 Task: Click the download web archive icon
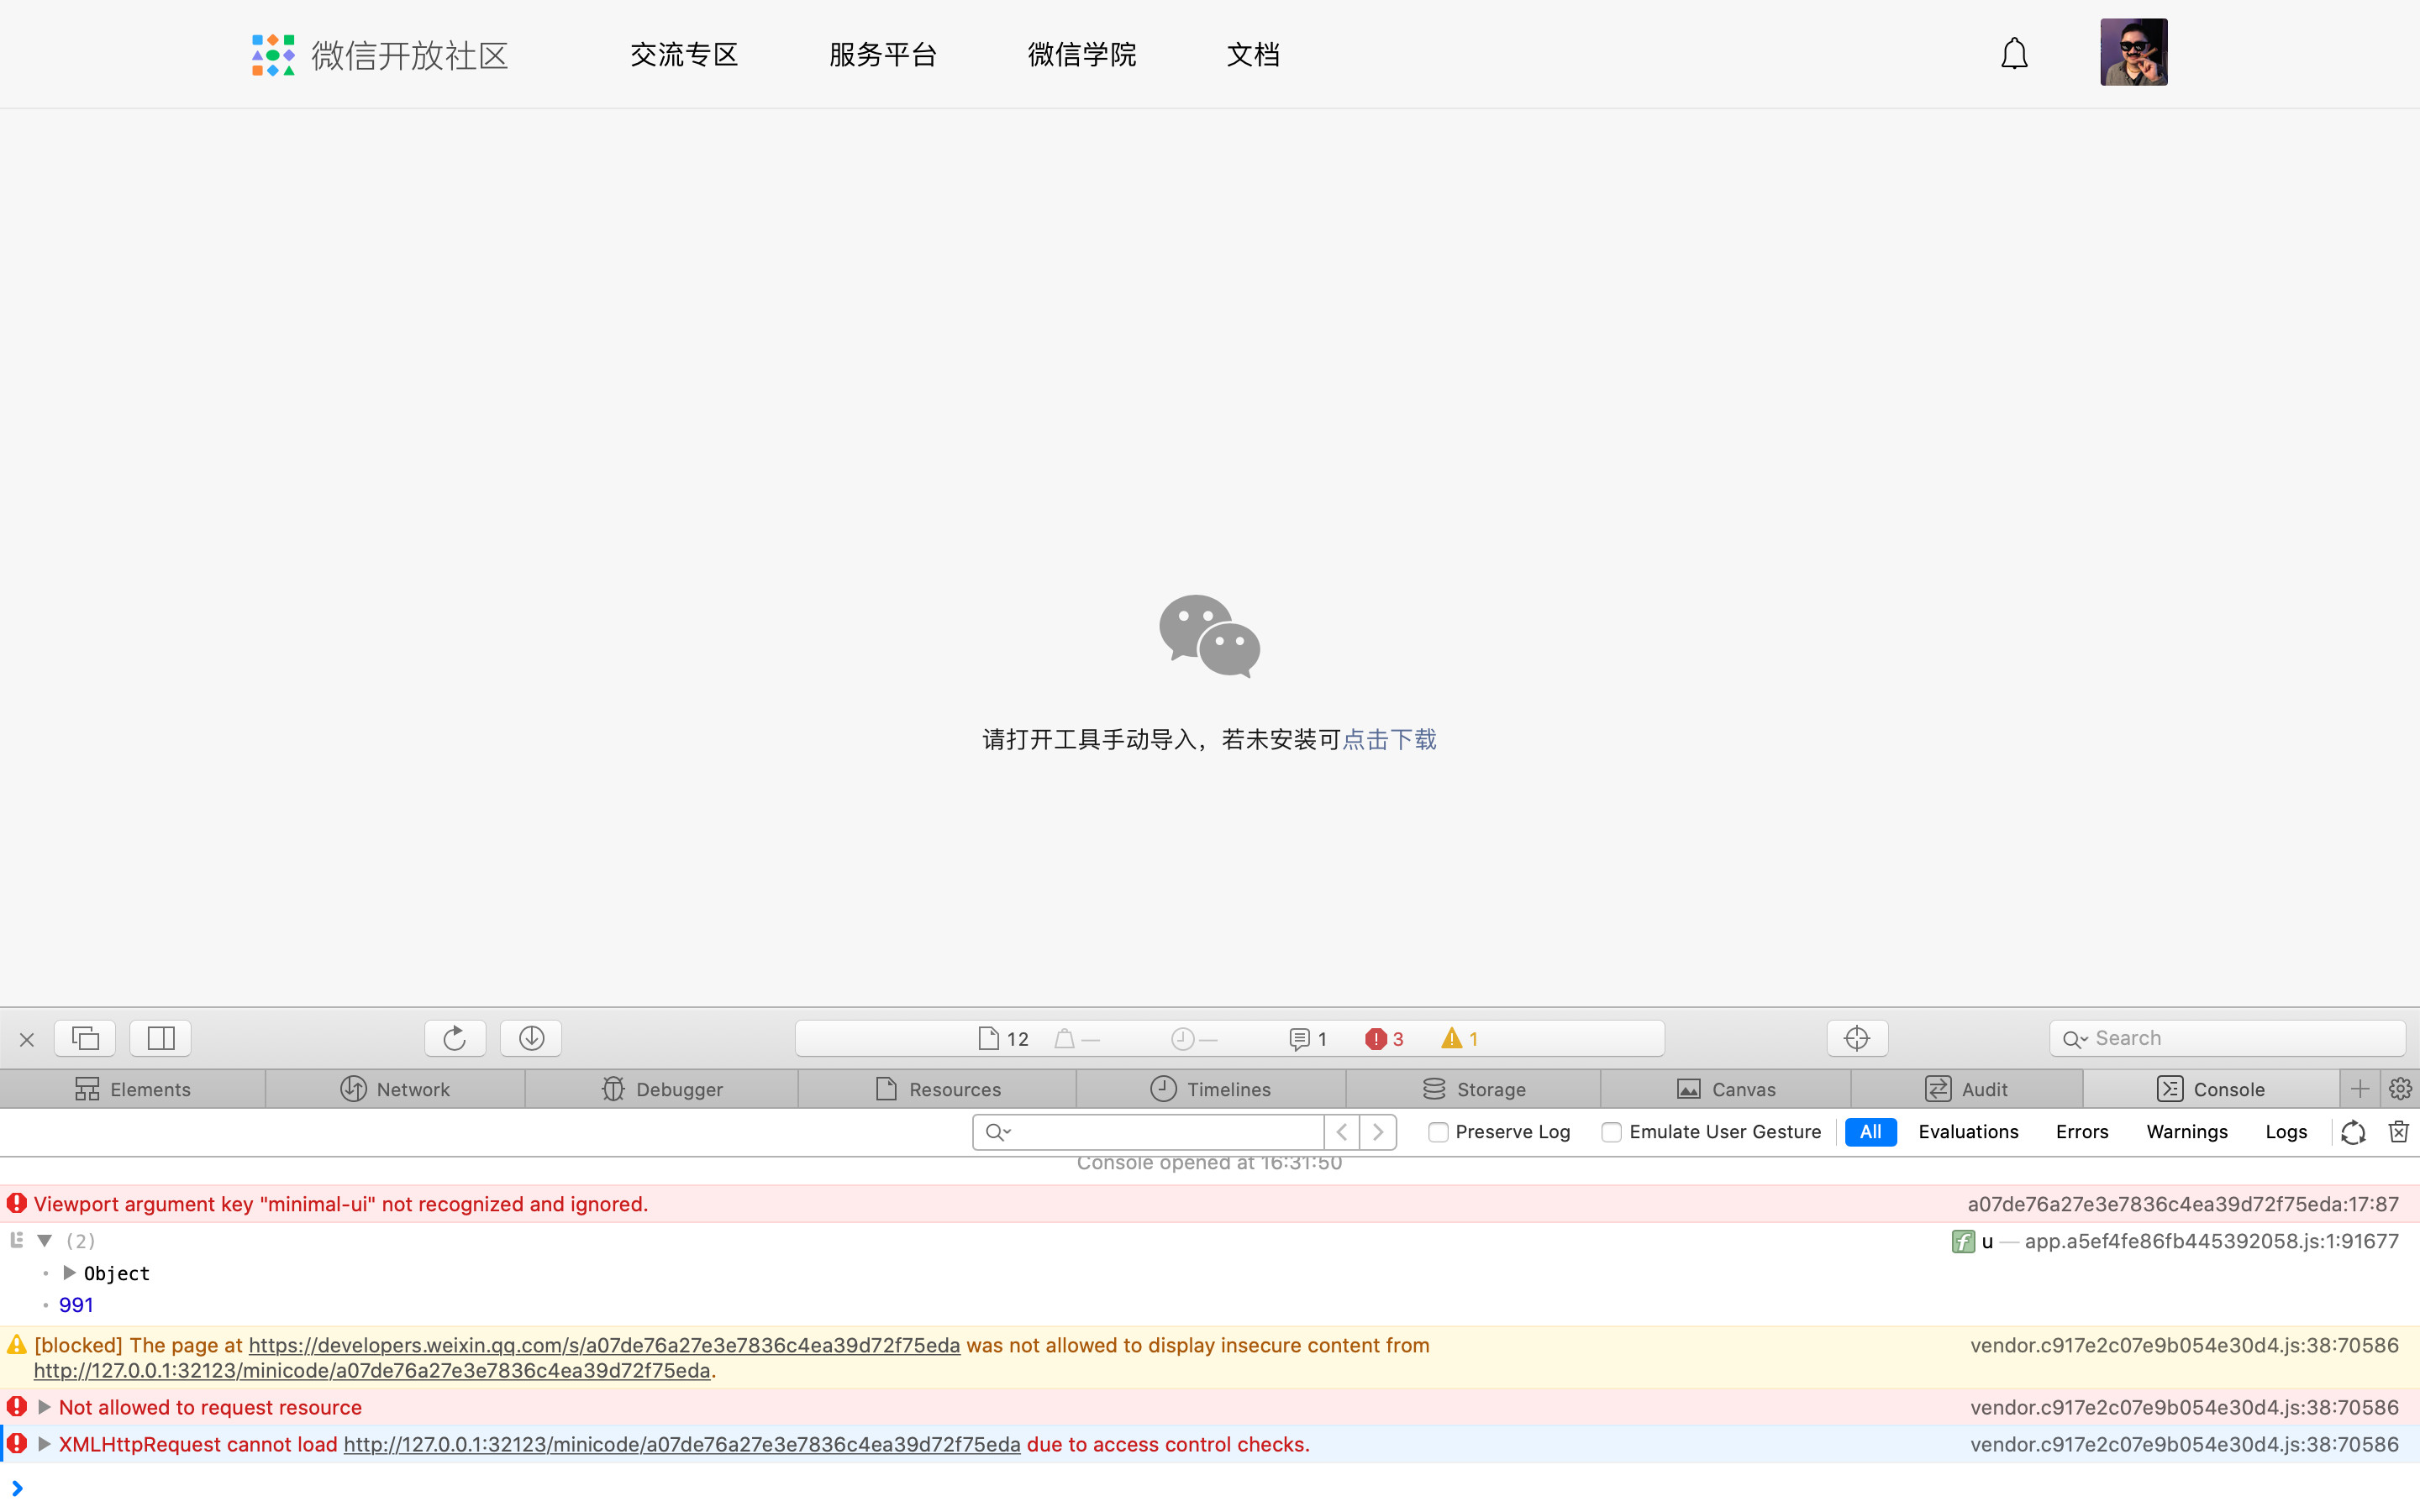point(531,1038)
